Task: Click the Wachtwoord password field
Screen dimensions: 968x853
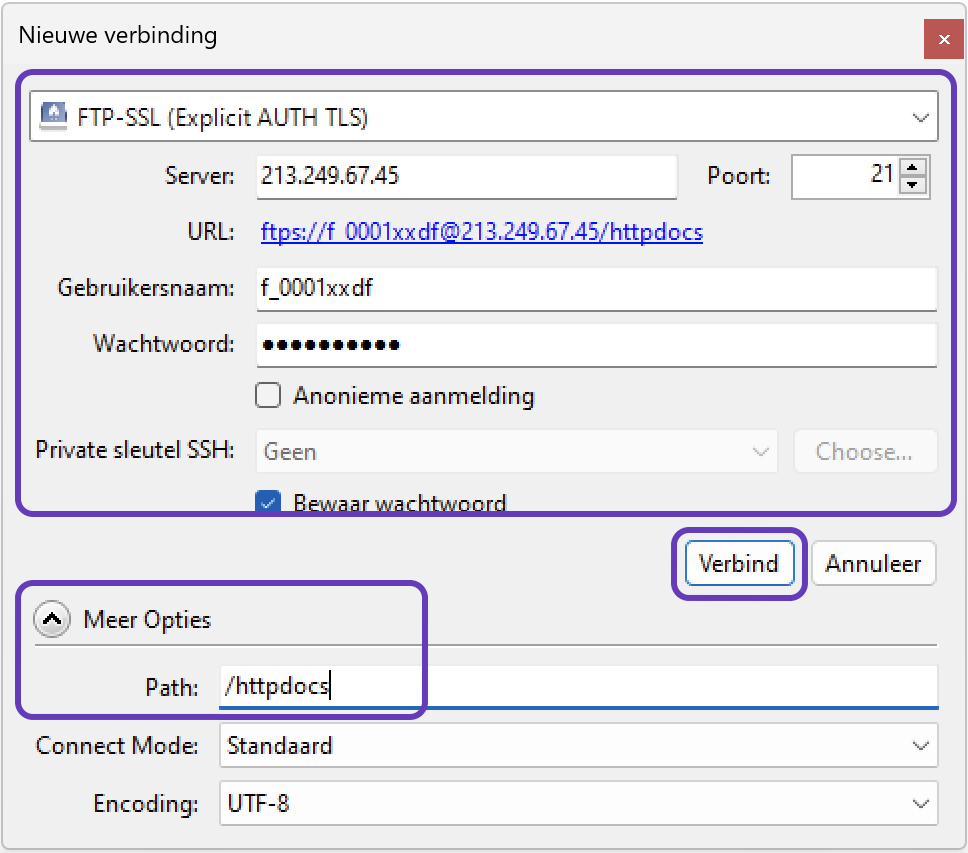Action: pos(596,345)
